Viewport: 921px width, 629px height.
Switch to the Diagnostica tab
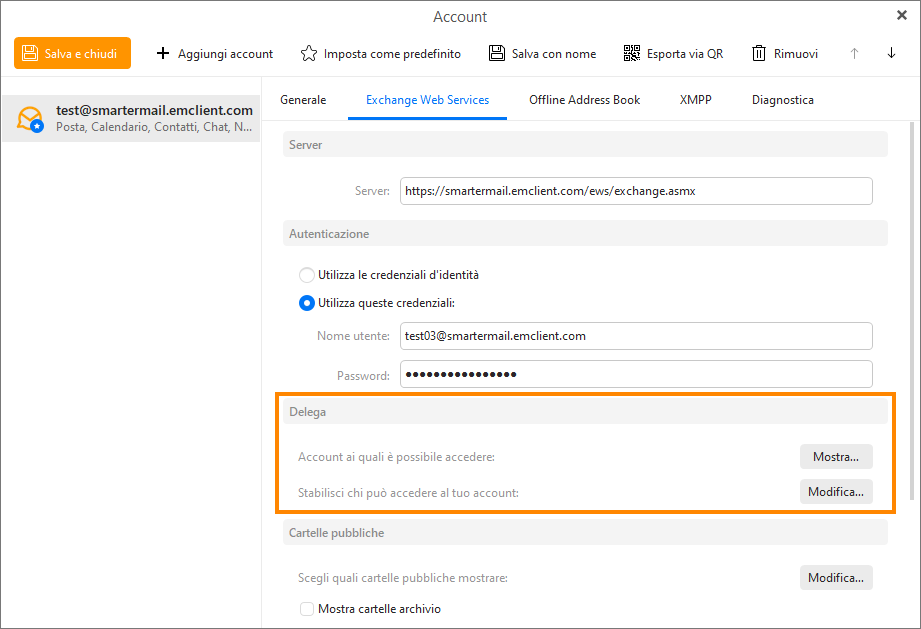[782, 100]
